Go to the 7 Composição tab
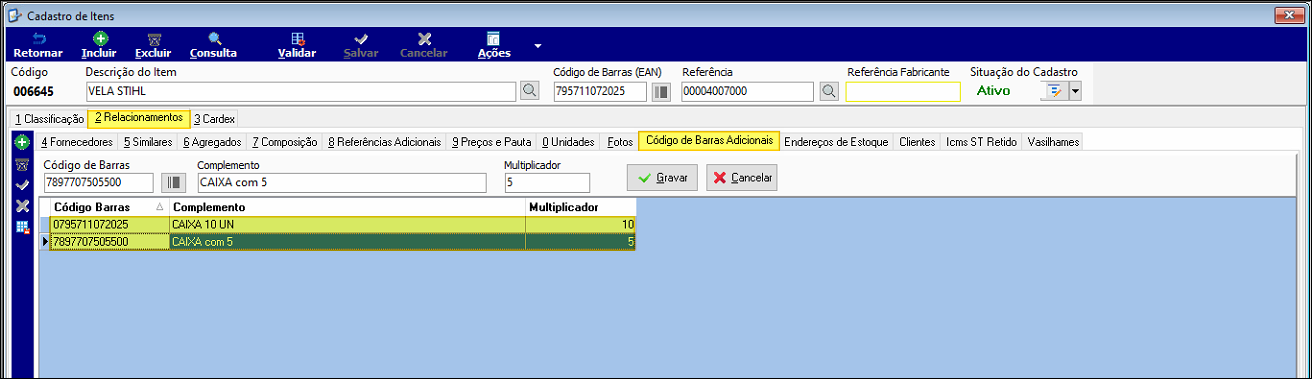 click(x=284, y=142)
